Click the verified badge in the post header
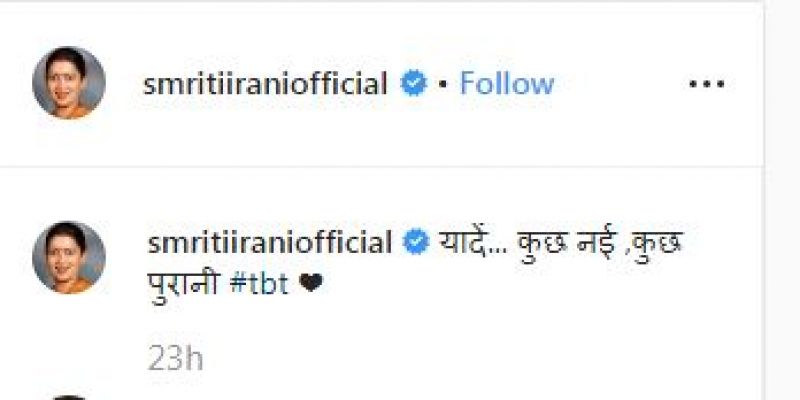Image resolution: width=800 pixels, height=400 pixels. [x=412, y=84]
